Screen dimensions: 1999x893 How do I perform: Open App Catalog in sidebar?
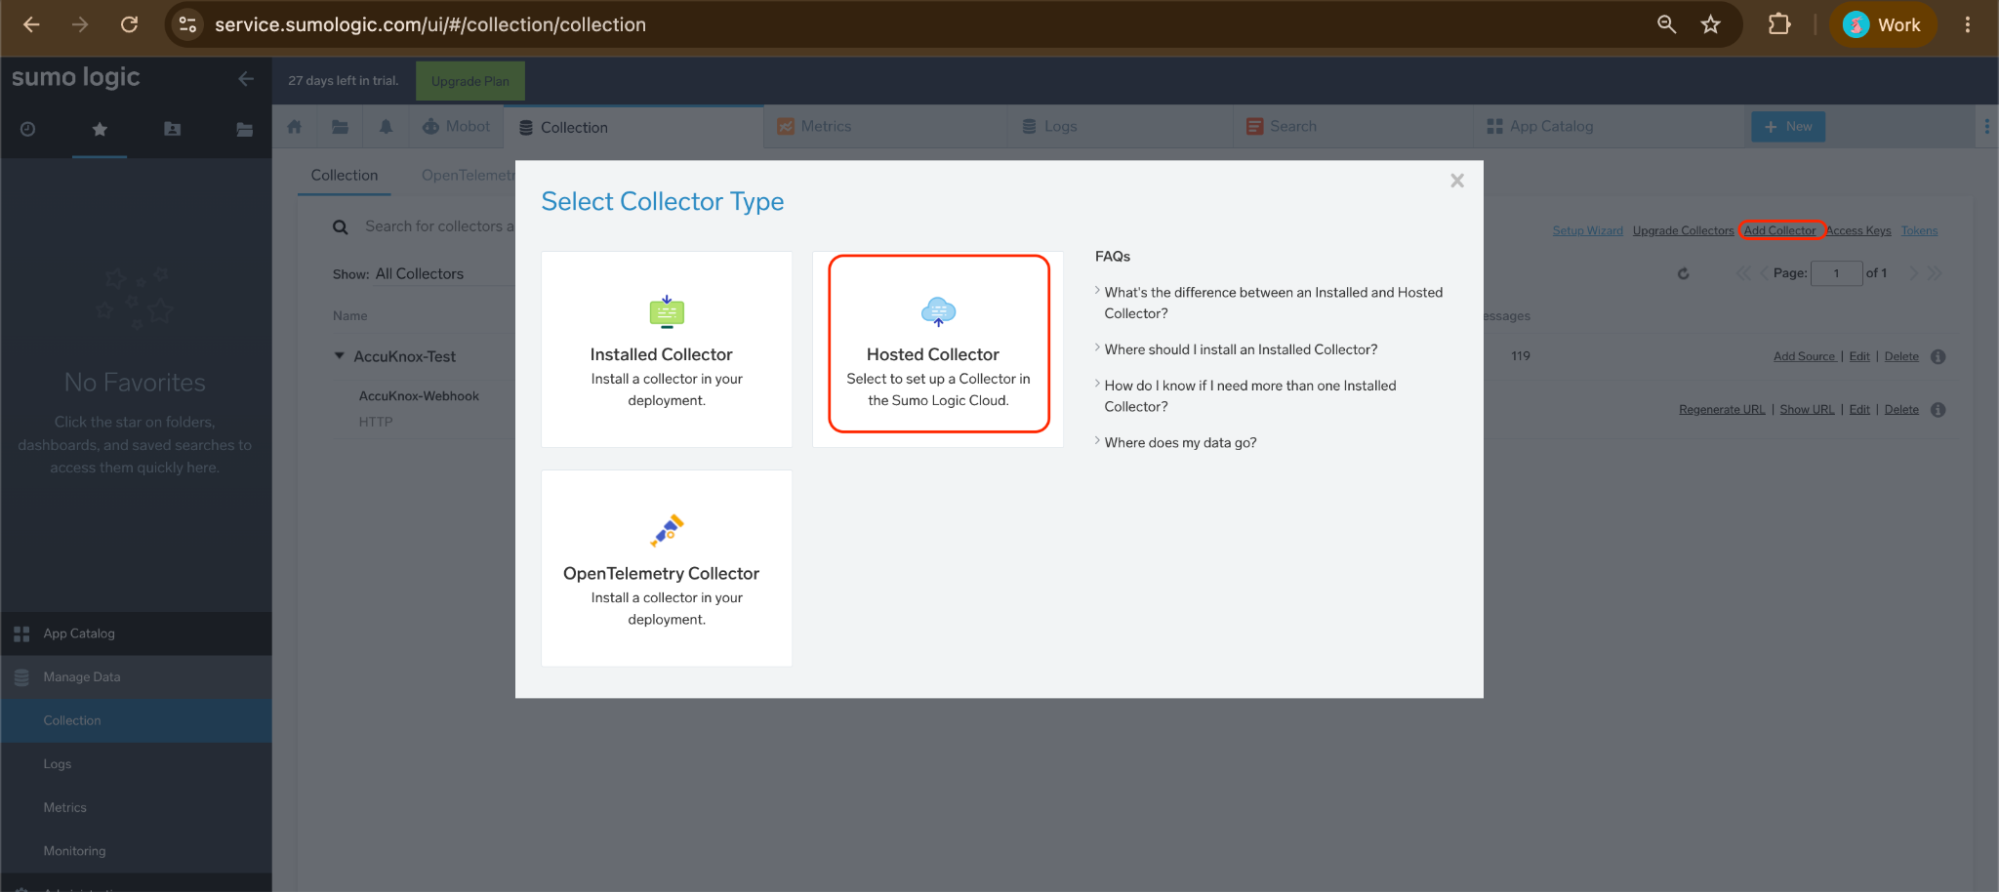tap(136, 634)
